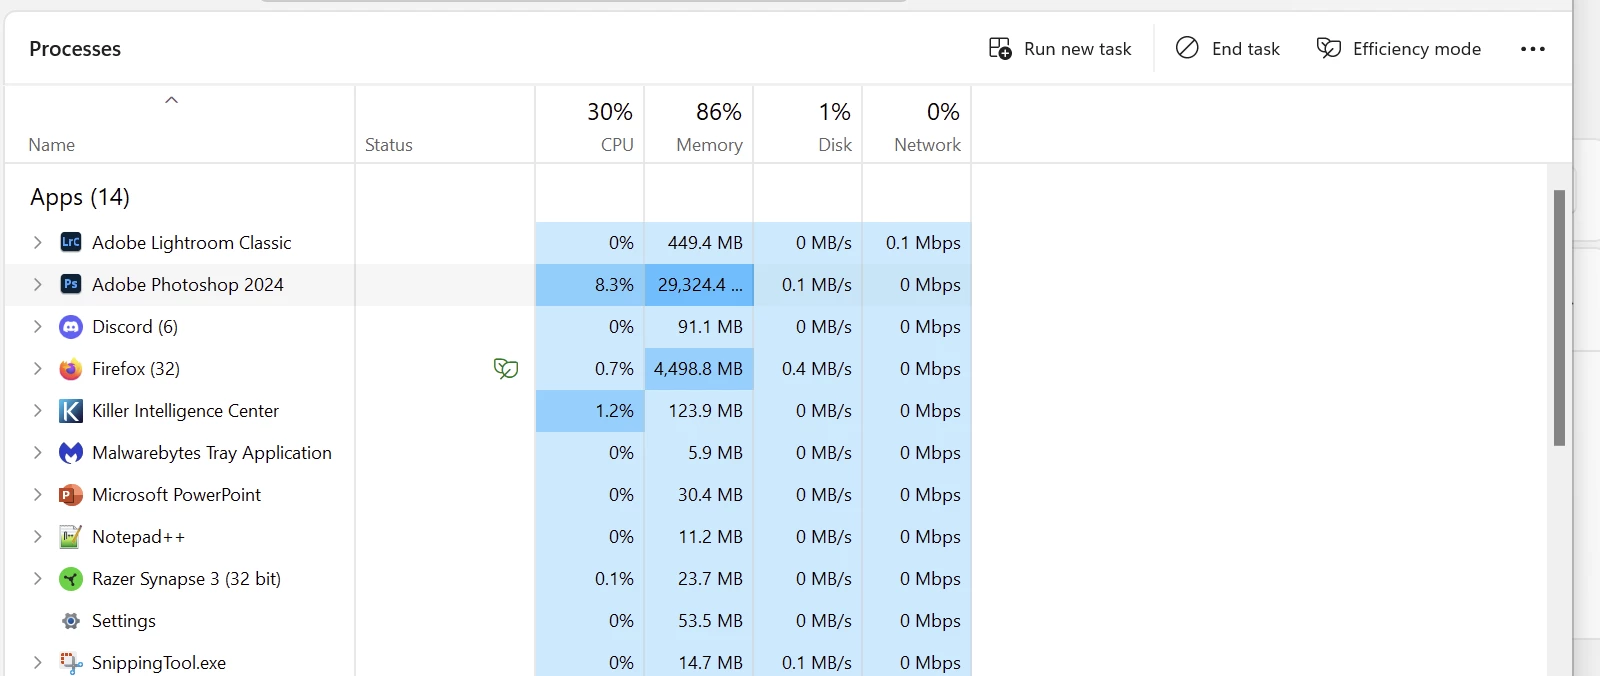Click the Discord app icon
Viewport: 1600px width, 676px height.
coord(71,326)
